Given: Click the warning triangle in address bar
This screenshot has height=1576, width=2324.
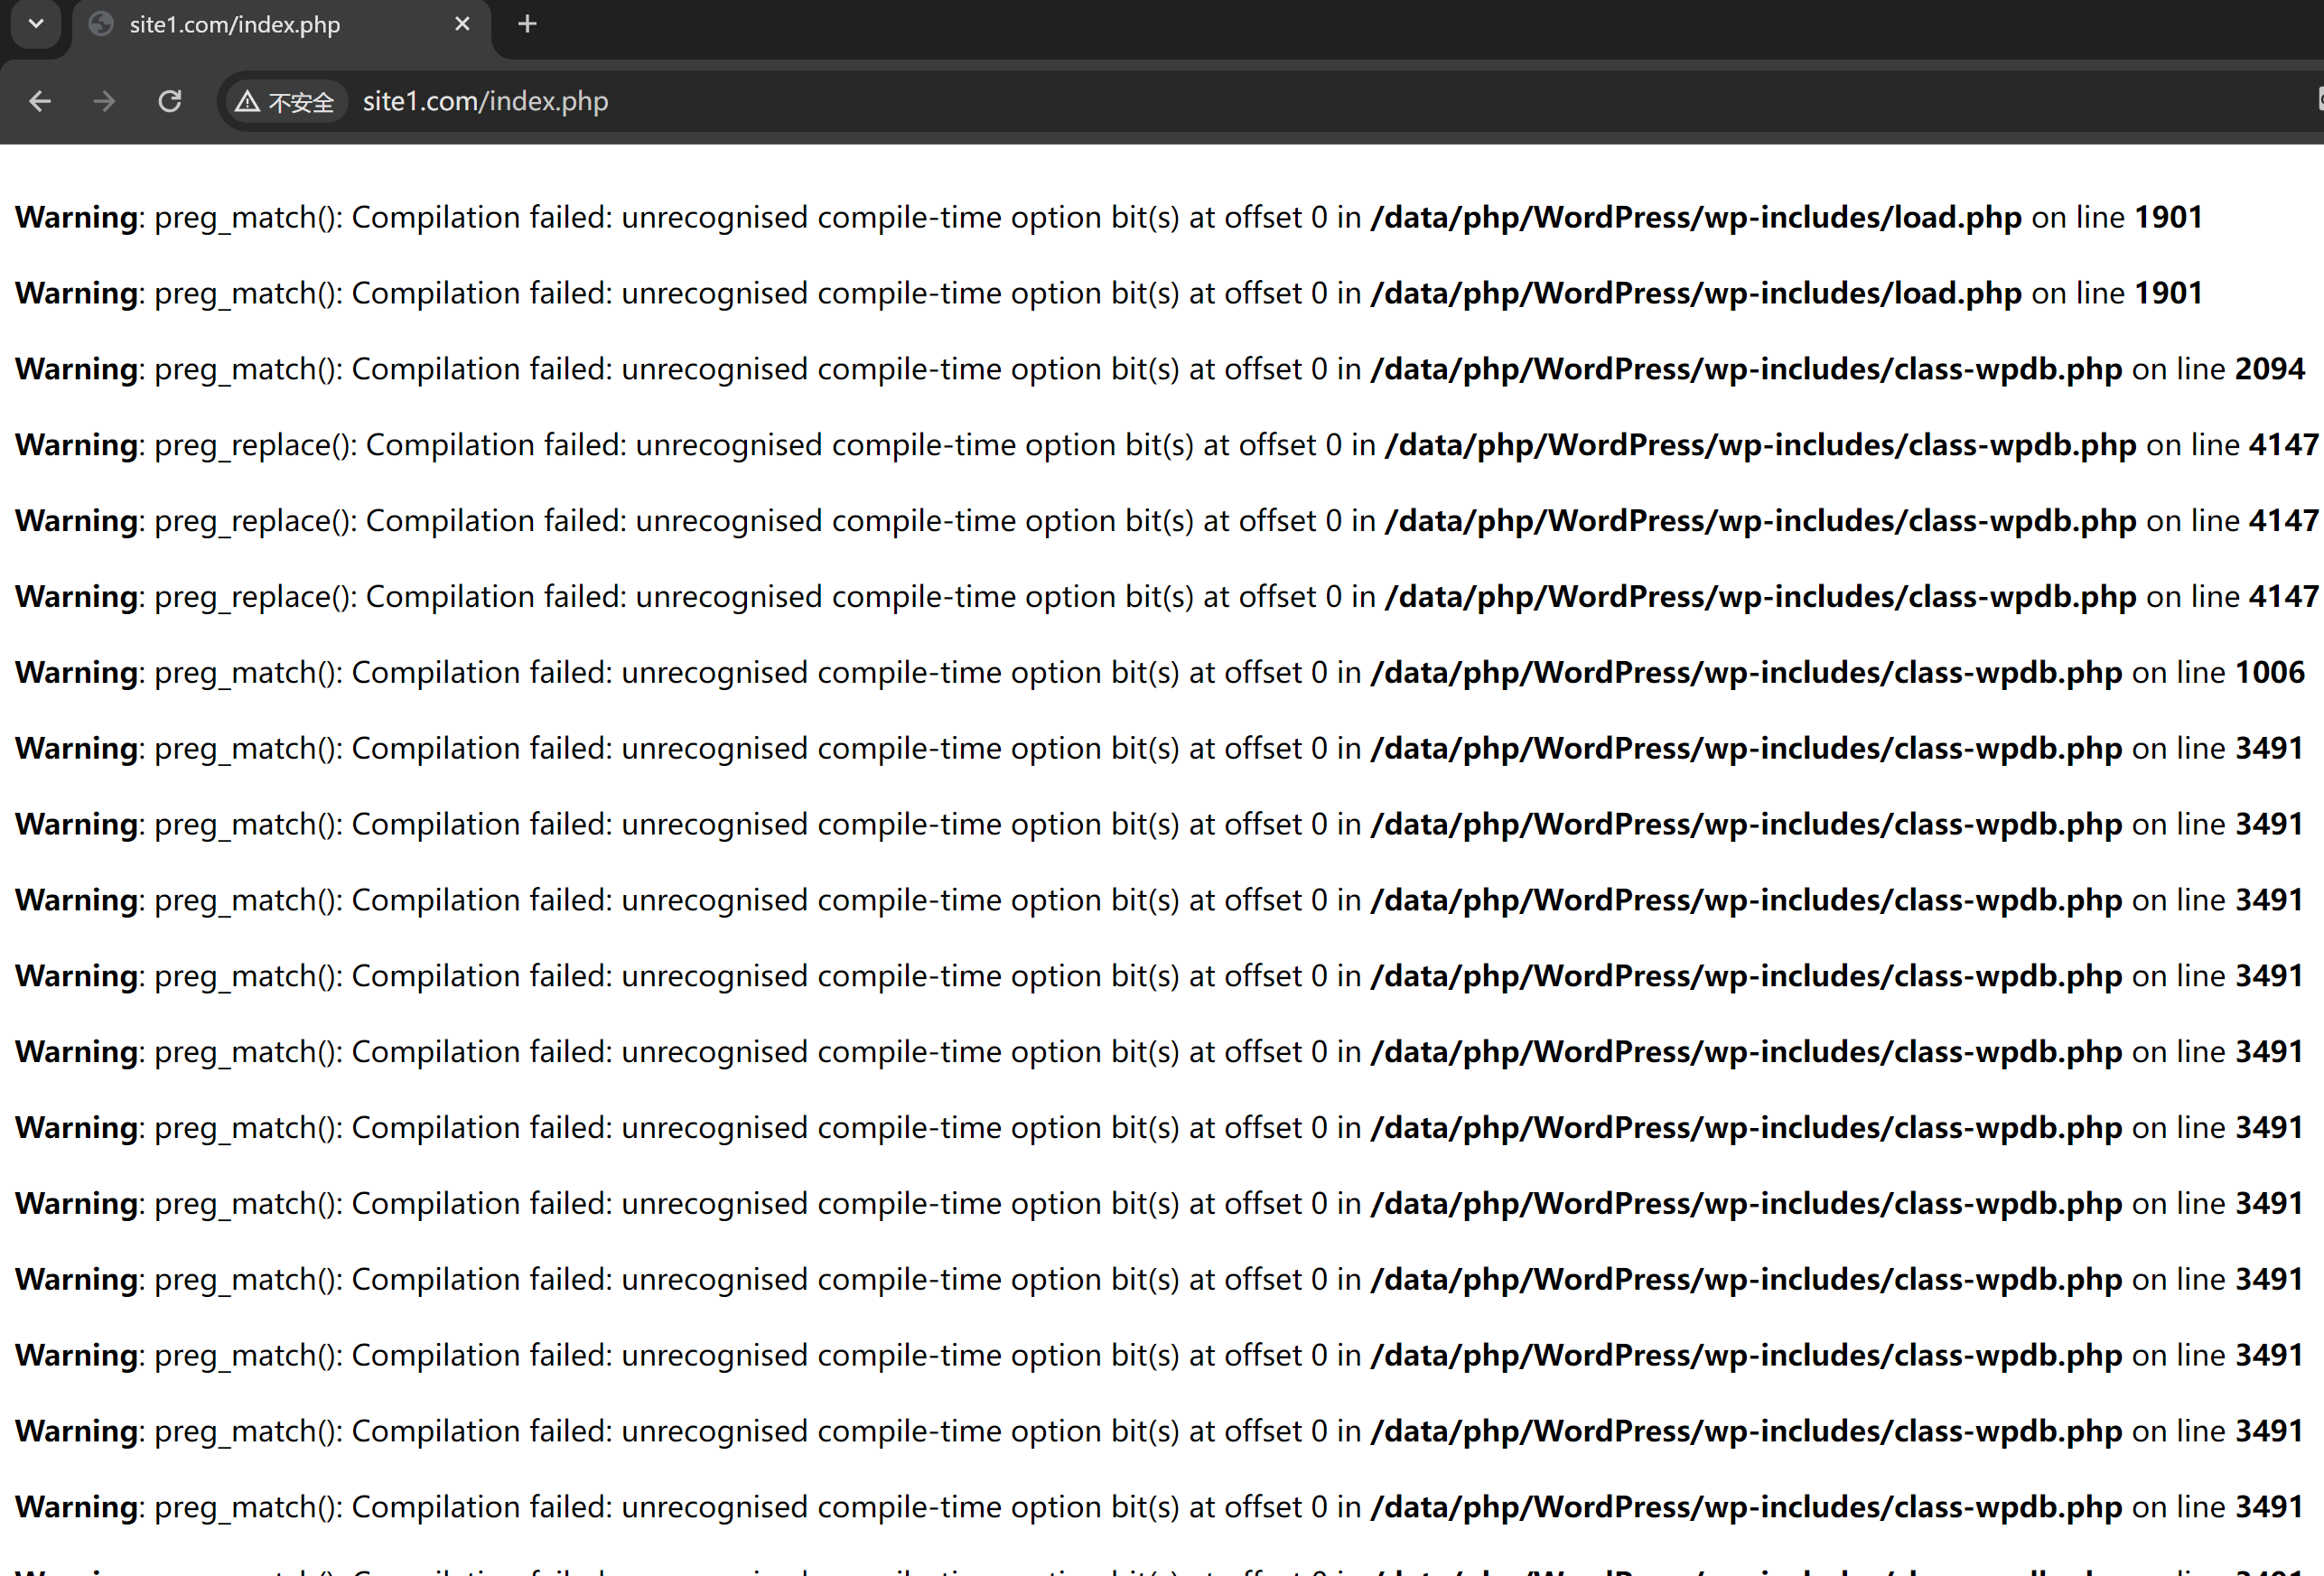Looking at the screenshot, I should click(x=247, y=101).
